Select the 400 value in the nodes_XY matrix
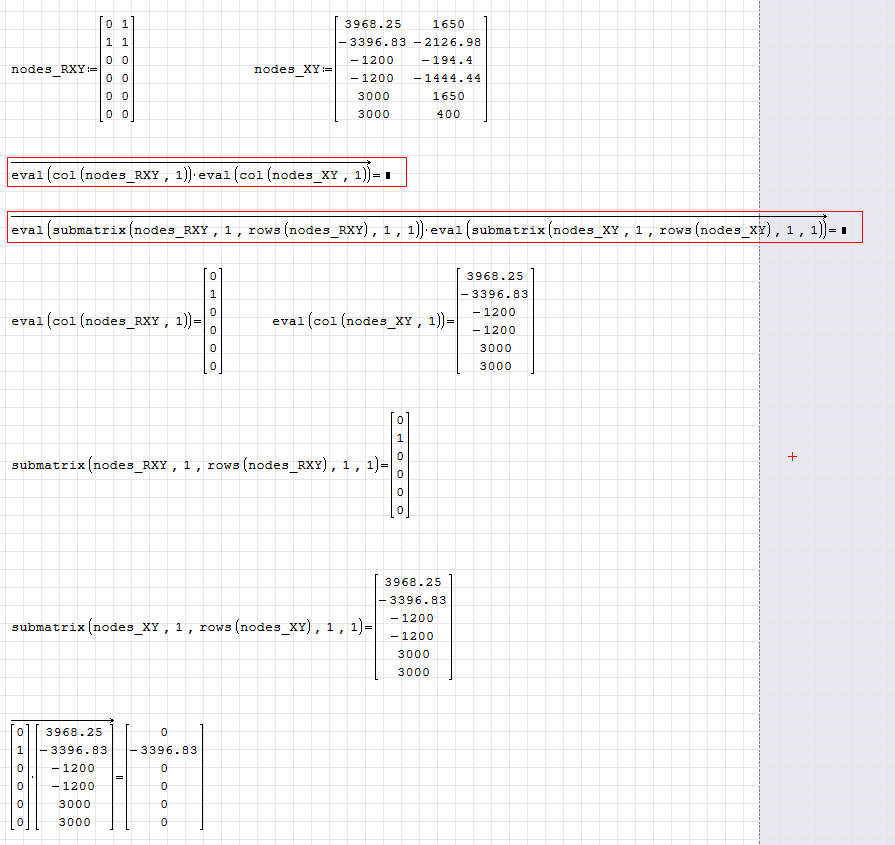Viewport: 895px width, 845px height. pos(449,114)
